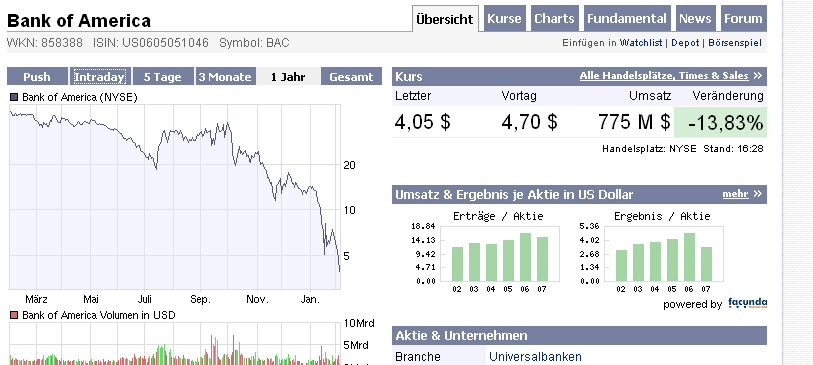
Task: Show the 3 Monate chart range
Action: click(x=226, y=77)
